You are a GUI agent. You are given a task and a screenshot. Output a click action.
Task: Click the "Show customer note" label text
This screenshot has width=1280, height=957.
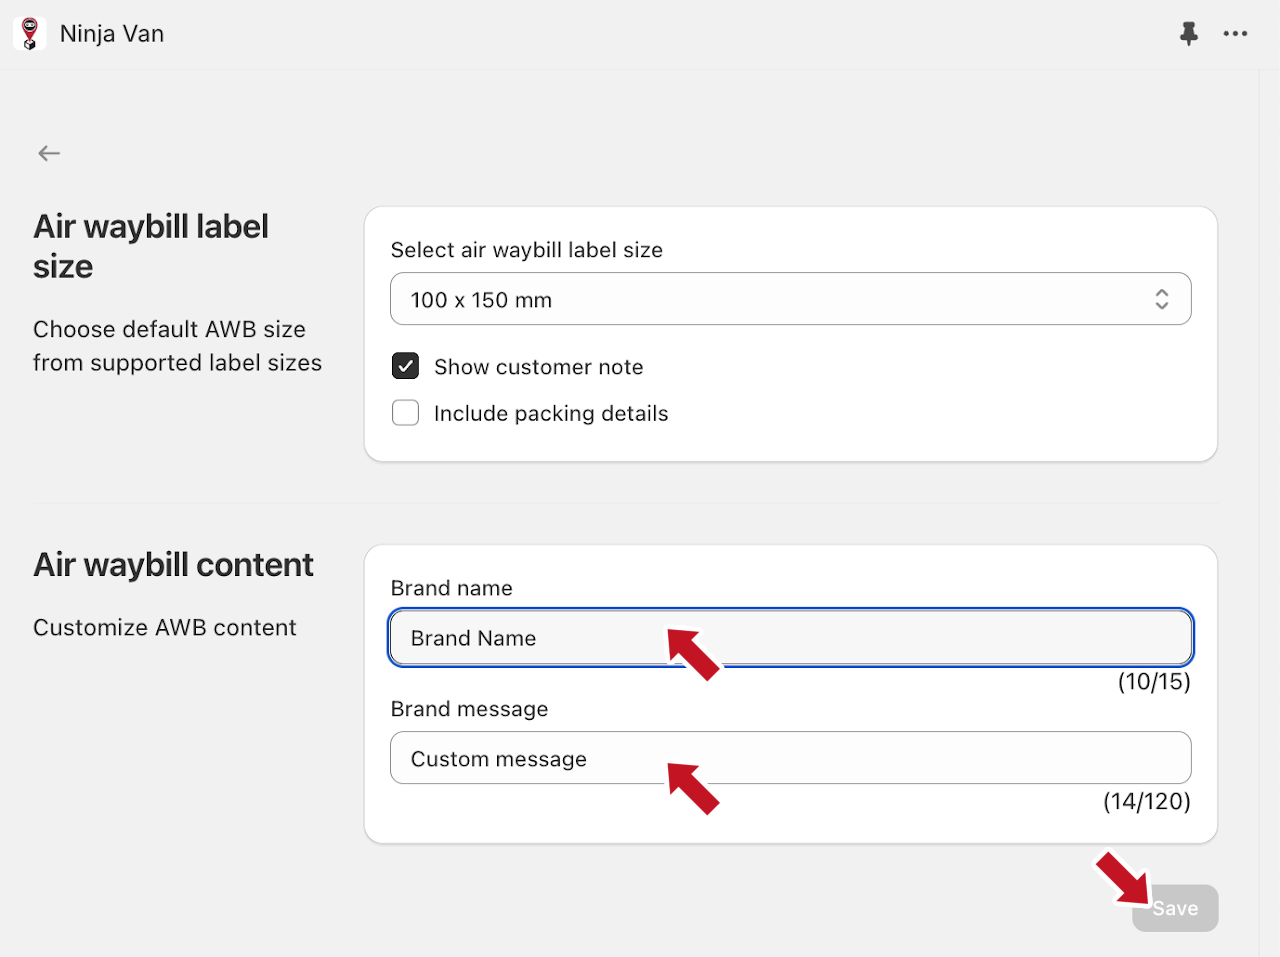[538, 367]
